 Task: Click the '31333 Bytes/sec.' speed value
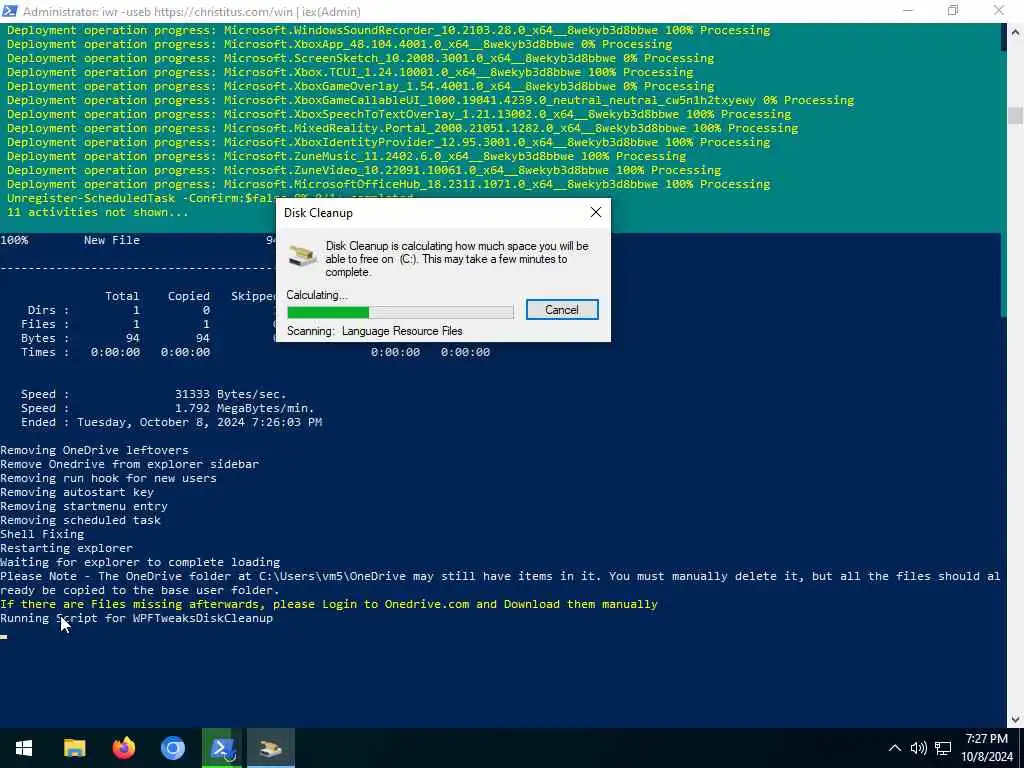(231, 394)
